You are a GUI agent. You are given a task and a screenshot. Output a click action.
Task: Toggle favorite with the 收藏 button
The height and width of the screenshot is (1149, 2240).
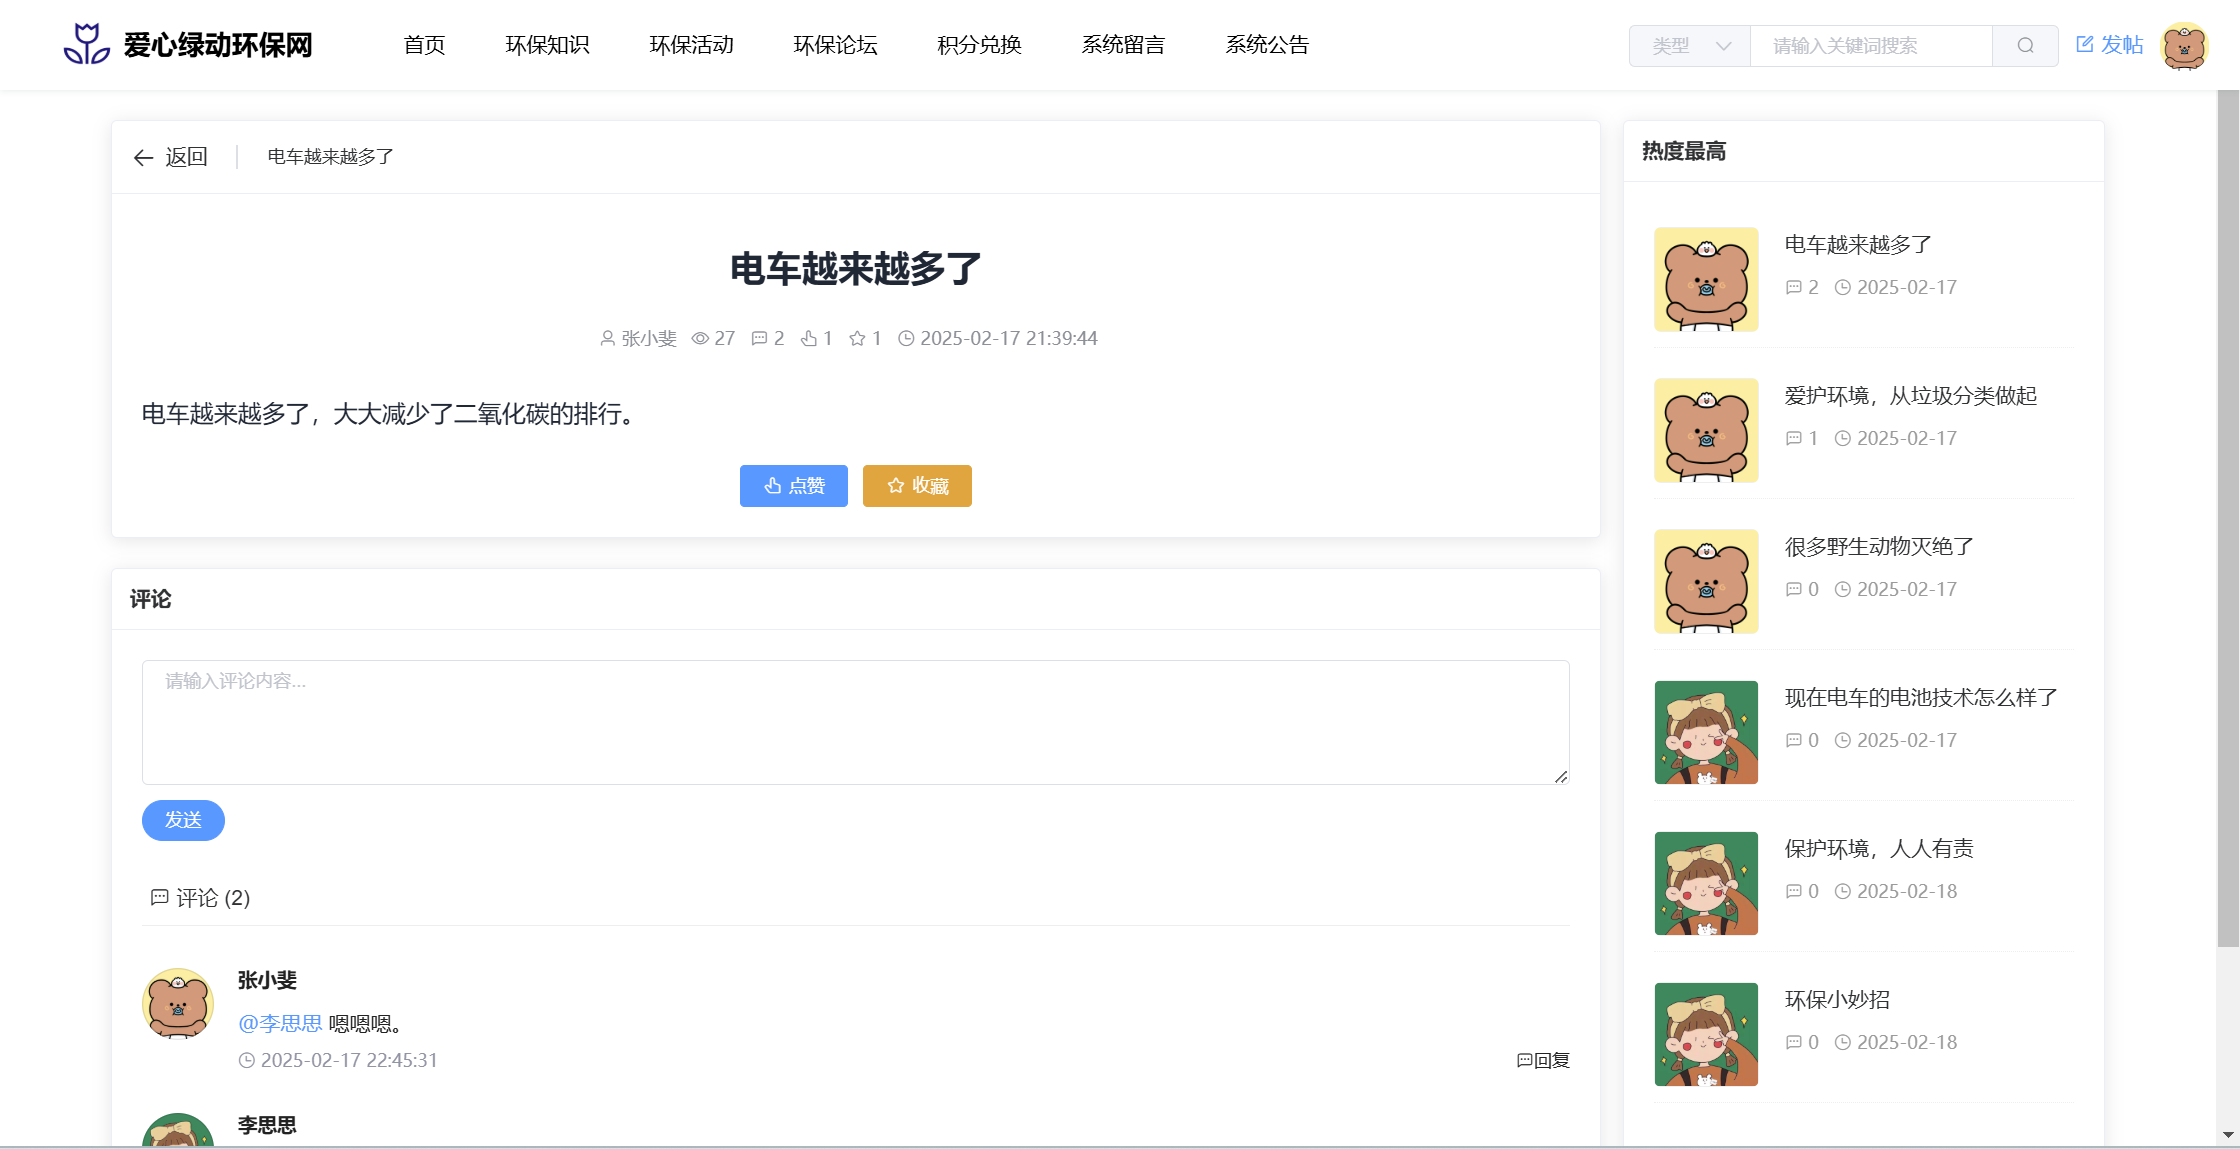point(917,486)
